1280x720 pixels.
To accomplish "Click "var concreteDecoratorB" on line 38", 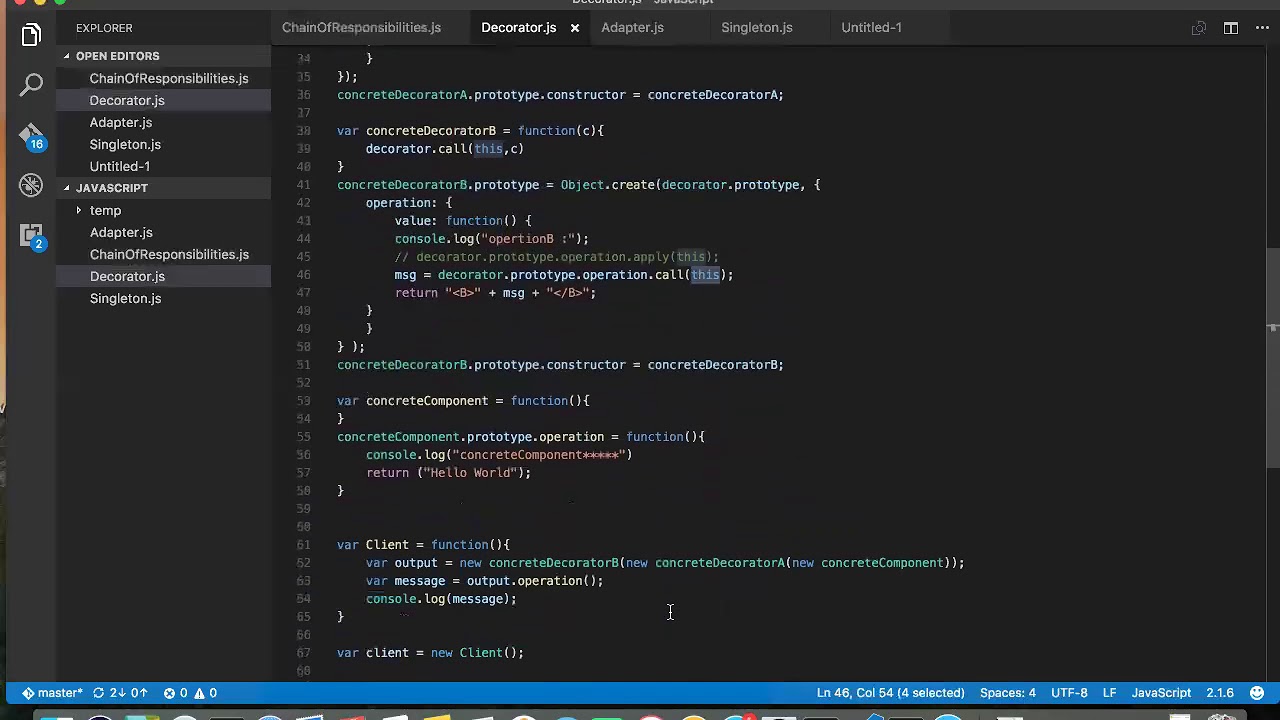I will tap(416, 131).
